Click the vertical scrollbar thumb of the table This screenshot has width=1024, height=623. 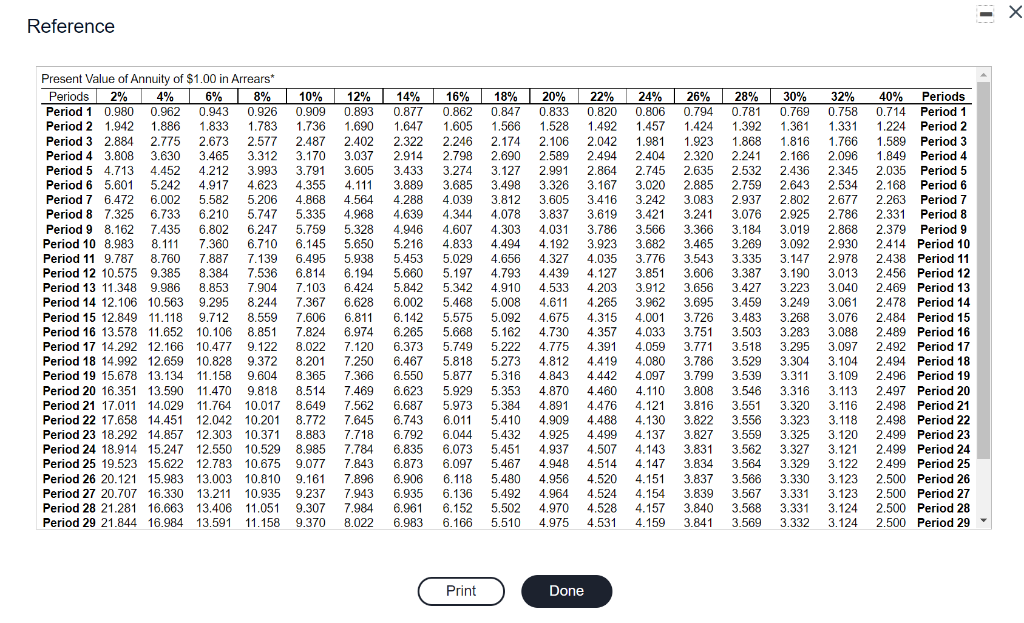coord(984,270)
